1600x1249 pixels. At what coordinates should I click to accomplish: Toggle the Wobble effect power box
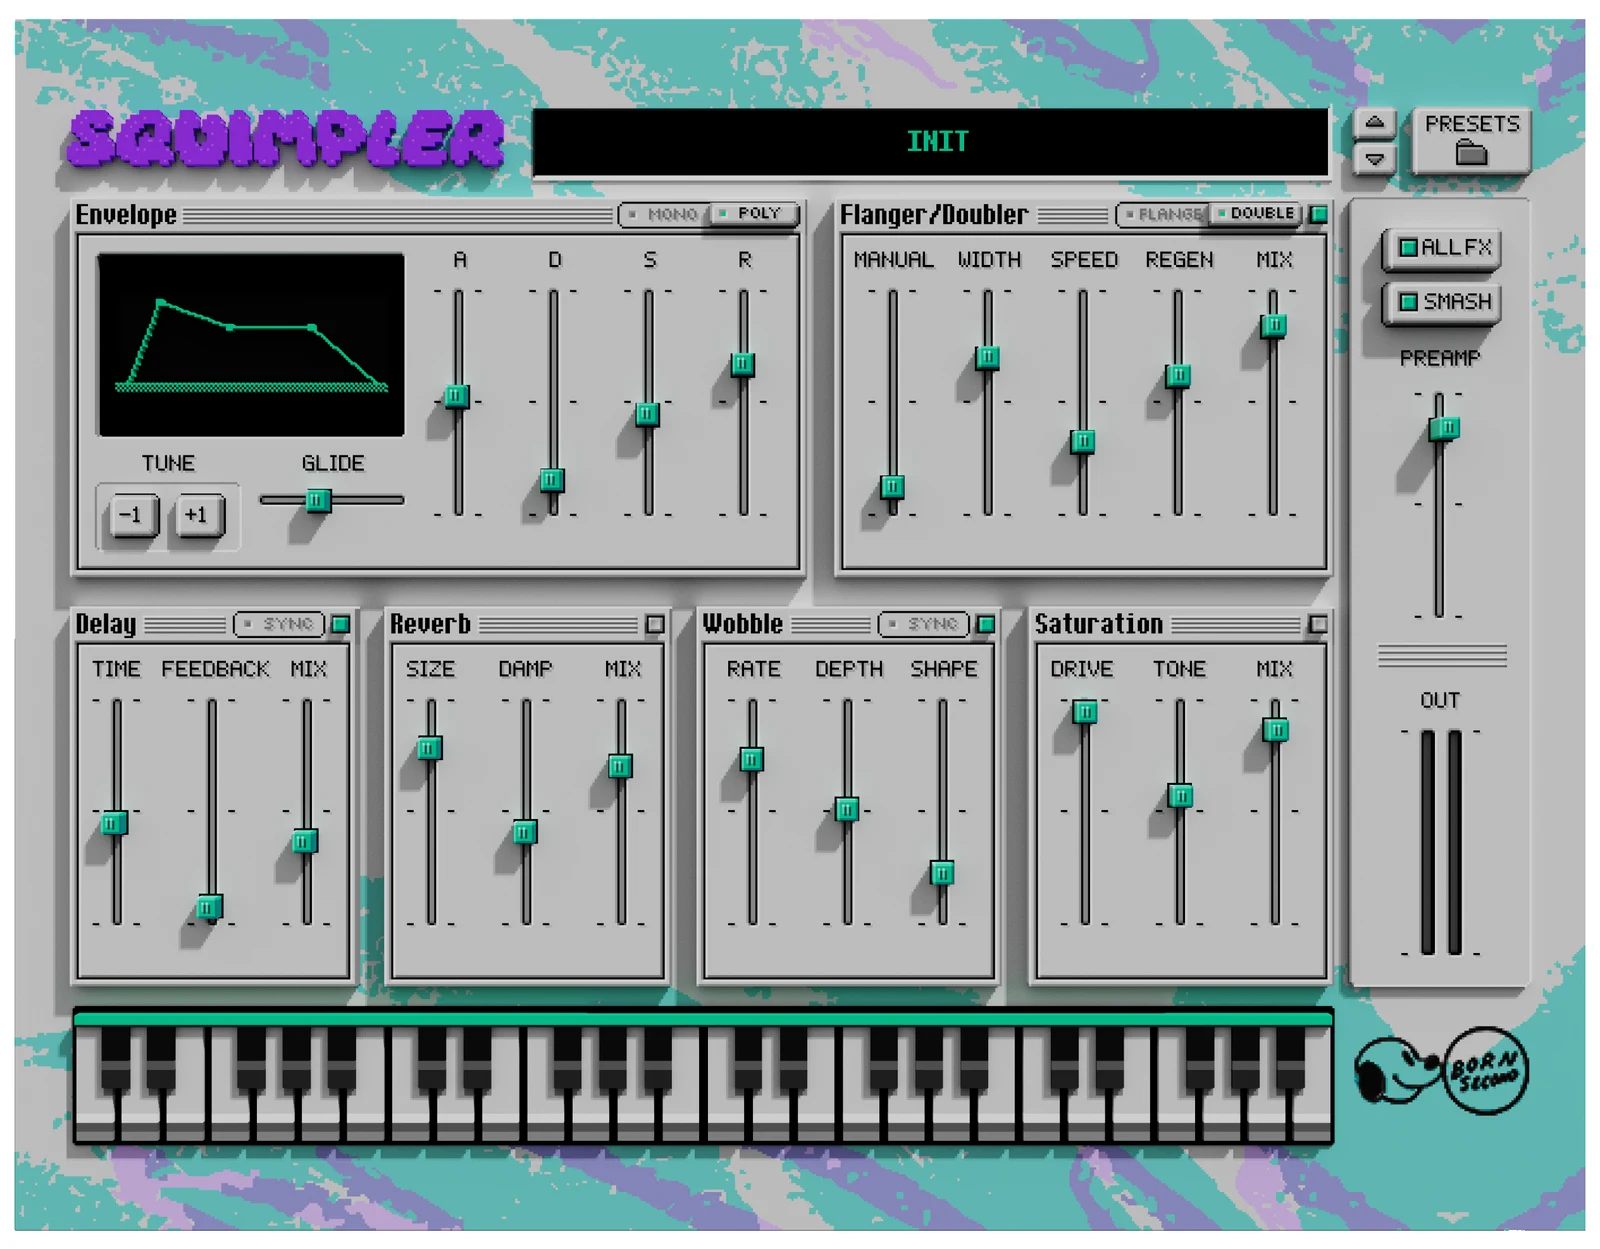pyautogui.click(x=986, y=624)
